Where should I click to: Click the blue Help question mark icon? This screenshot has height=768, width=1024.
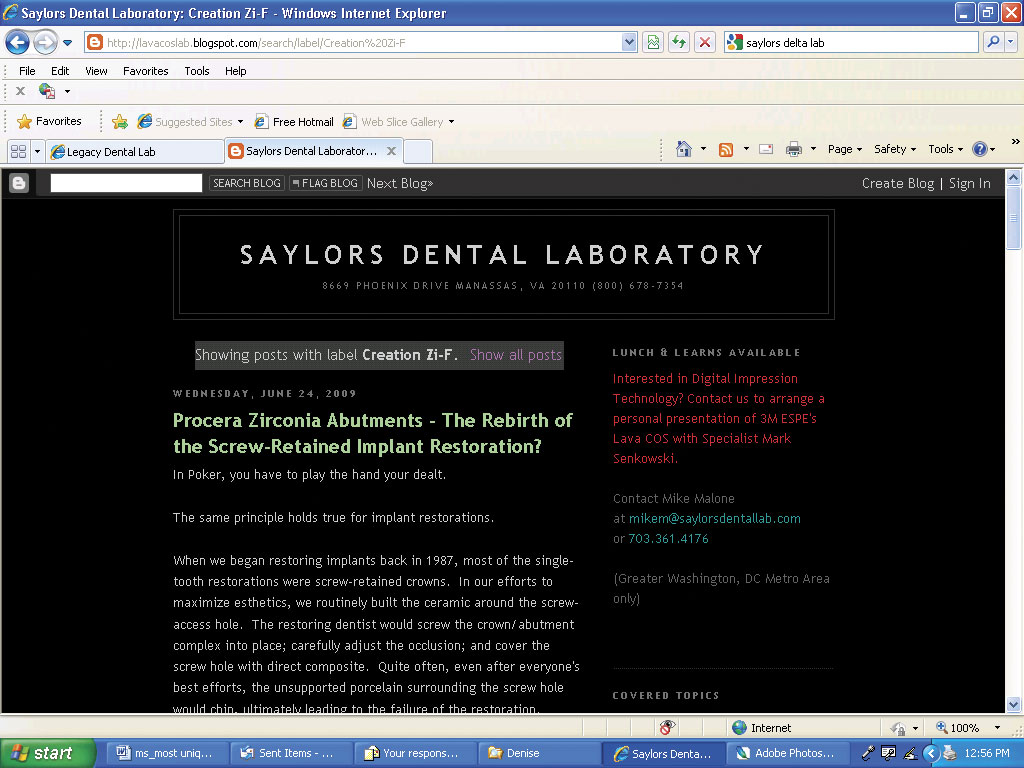pos(980,149)
